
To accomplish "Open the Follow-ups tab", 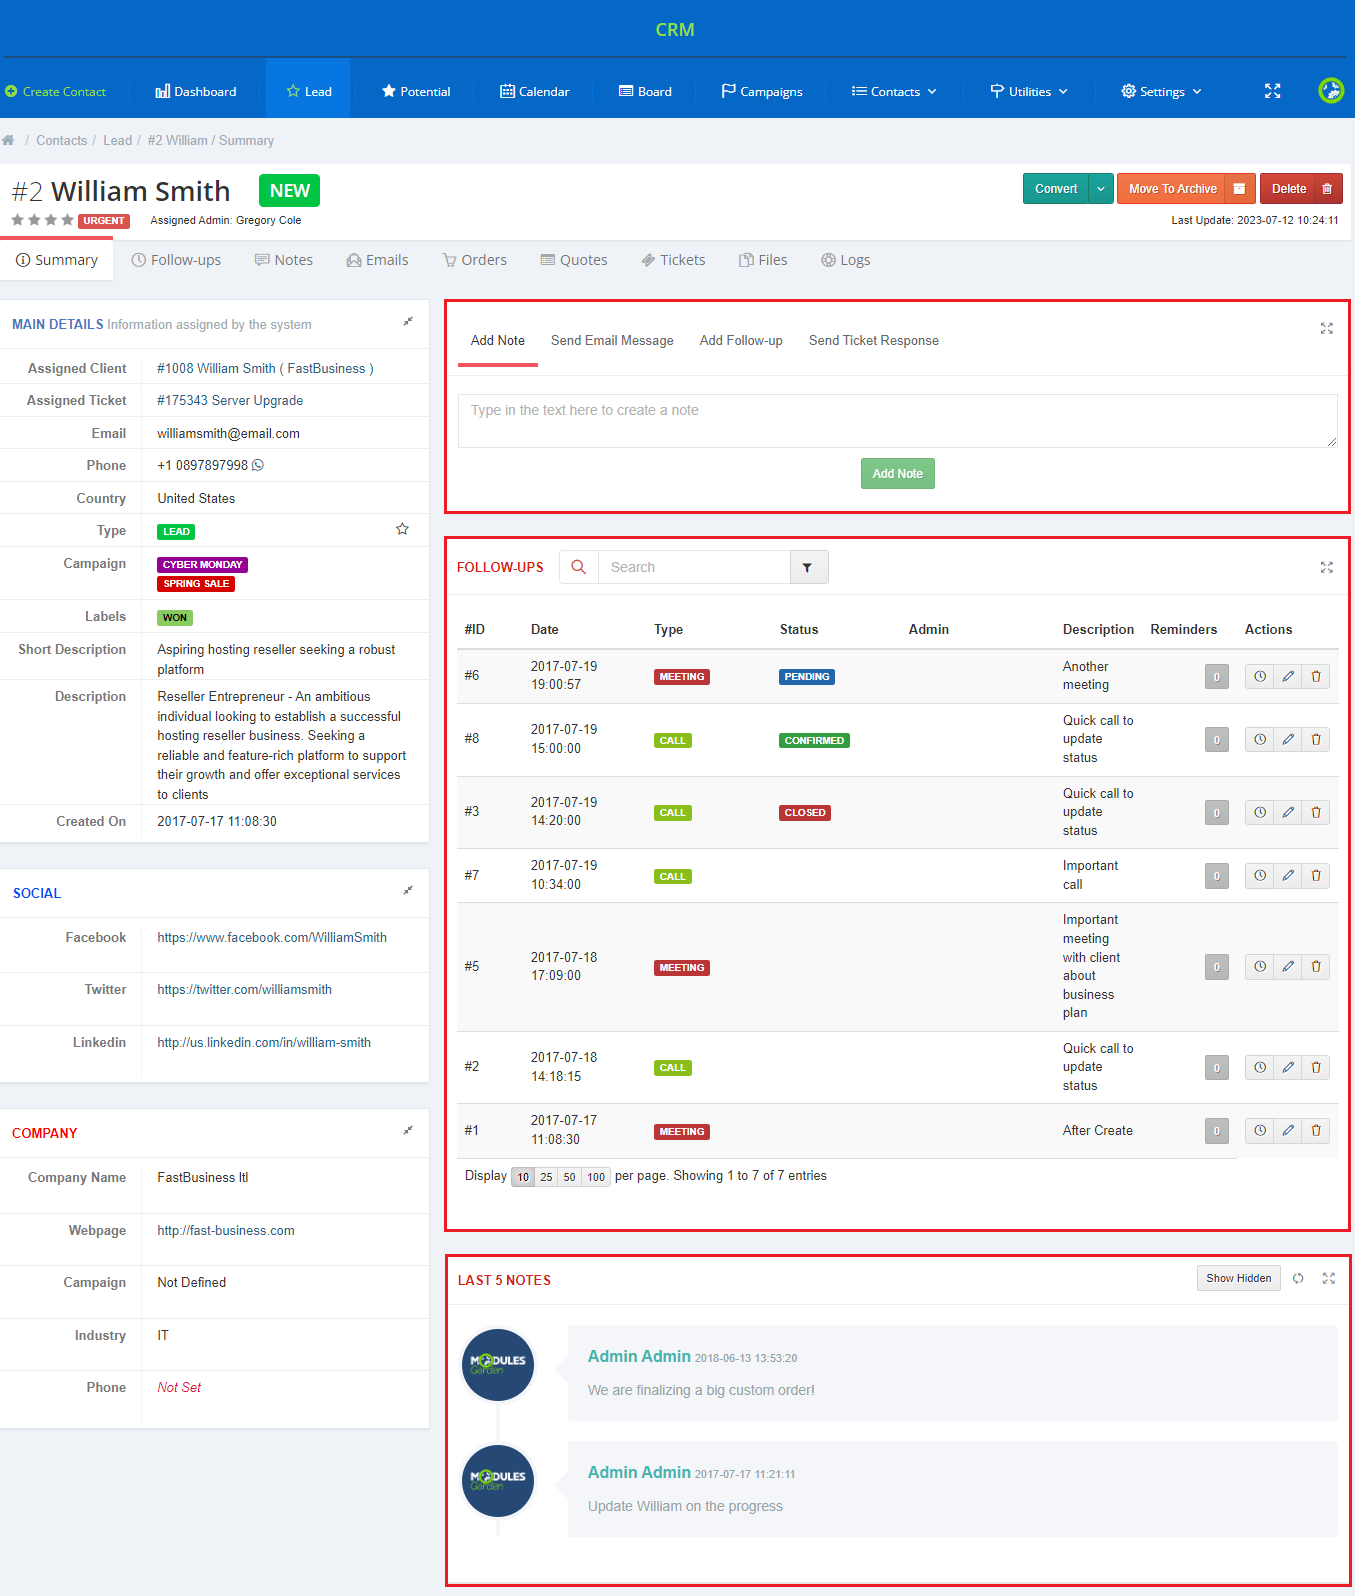I will click(176, 260).
